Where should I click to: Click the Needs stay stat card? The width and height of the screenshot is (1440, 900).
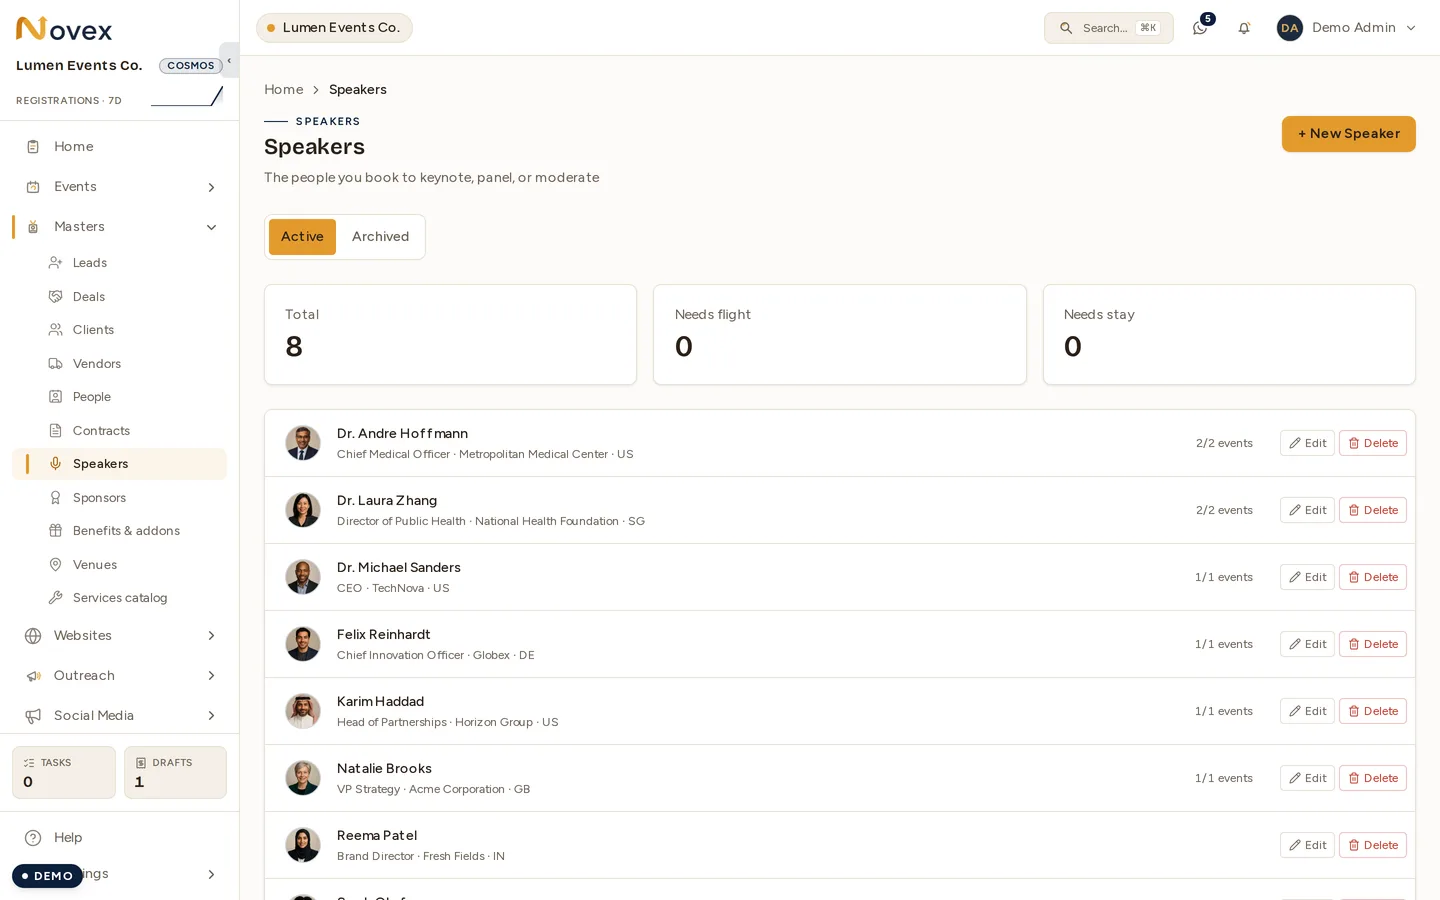(x=1229, y=335)
